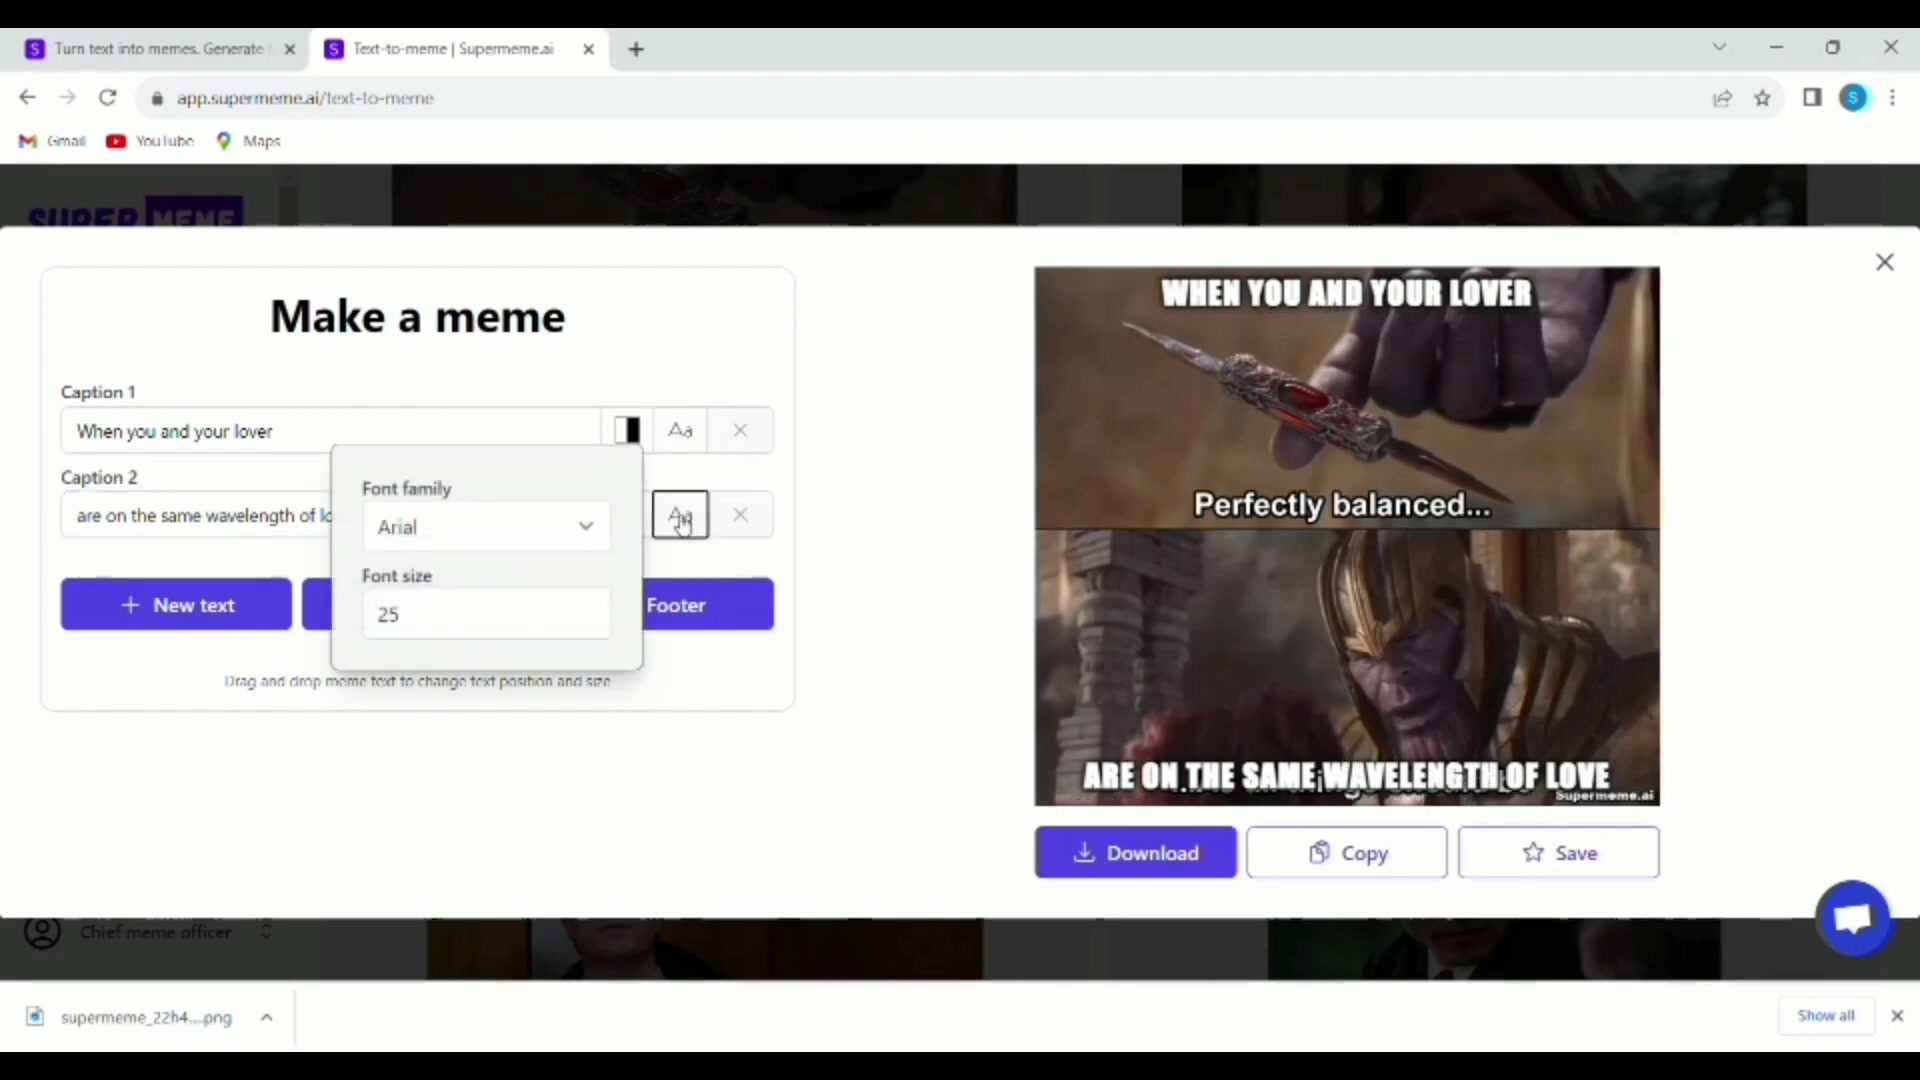
Task: Open the YouTube bookmark
Action: pyautogui.click(x=150, y=141)
